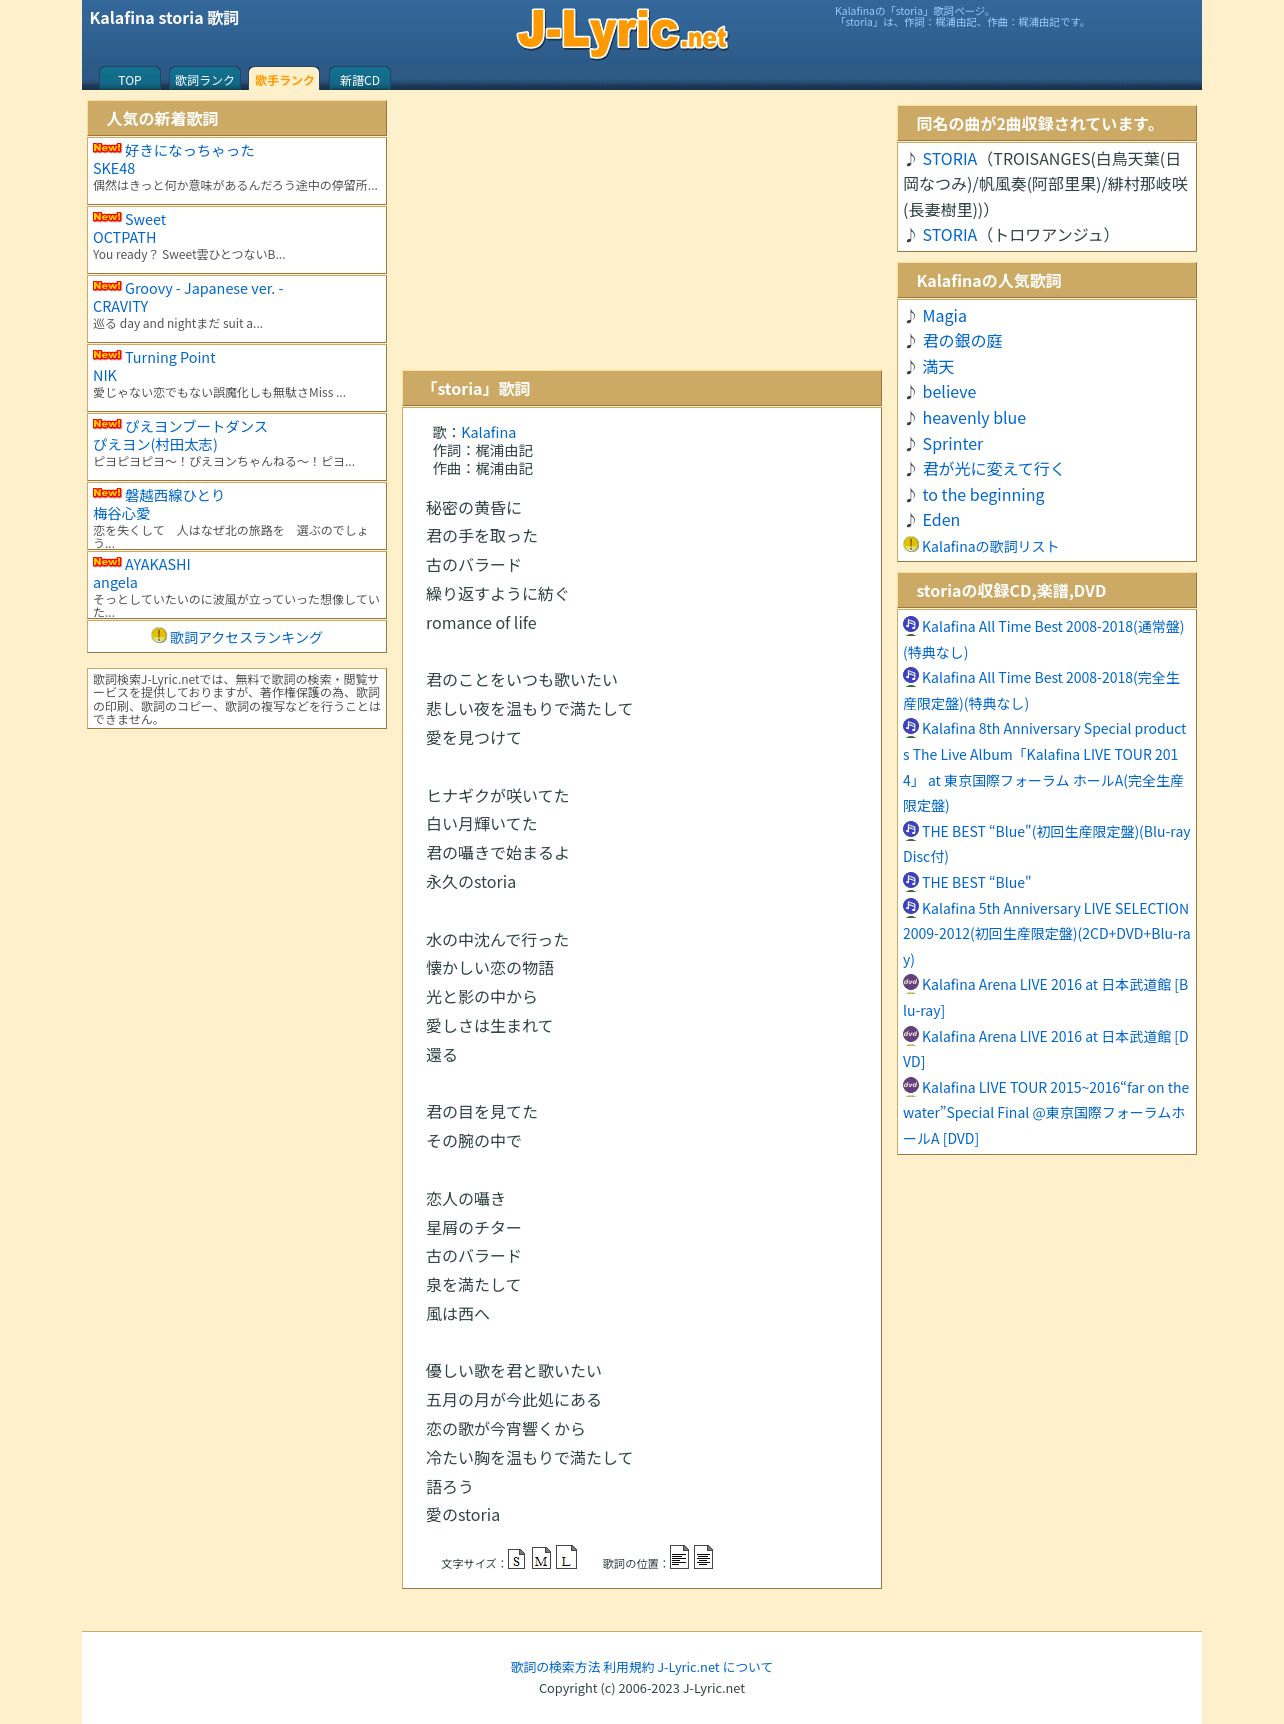Set lyric font size to medium (M)
The width and height of the screenshot is (1284, 1724).
(x=541, y=1559)
